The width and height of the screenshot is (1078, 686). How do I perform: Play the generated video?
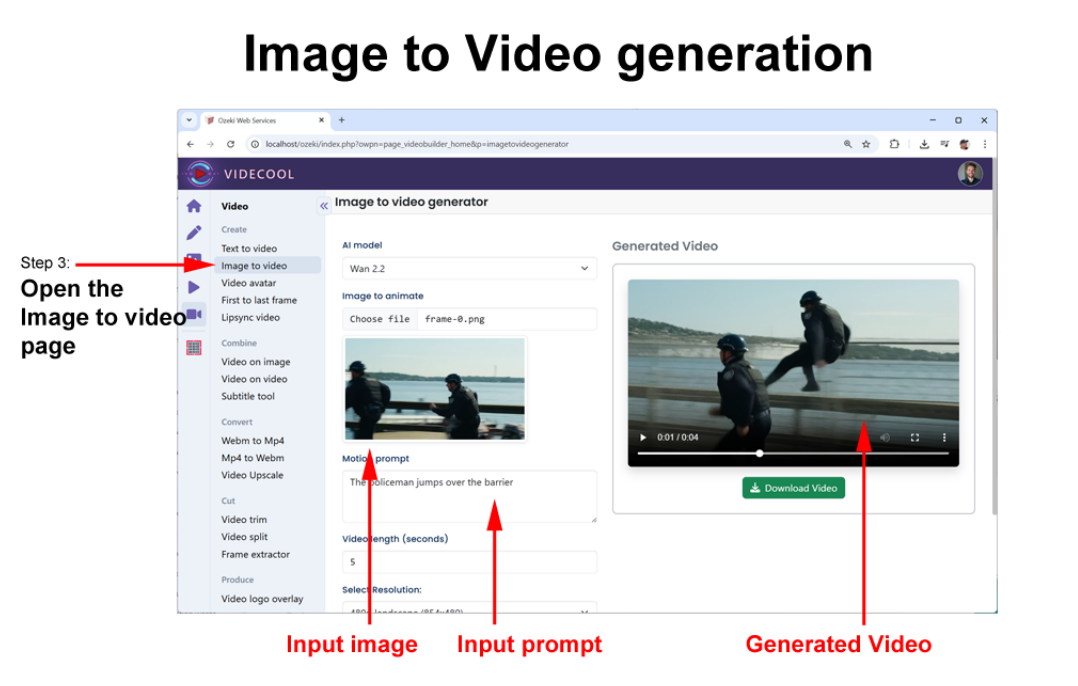(642, 438)
